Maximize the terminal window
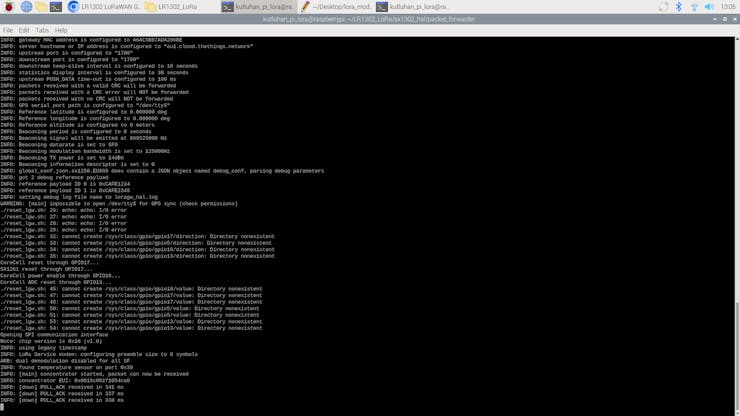740x416 pixels. click(725, 19)
